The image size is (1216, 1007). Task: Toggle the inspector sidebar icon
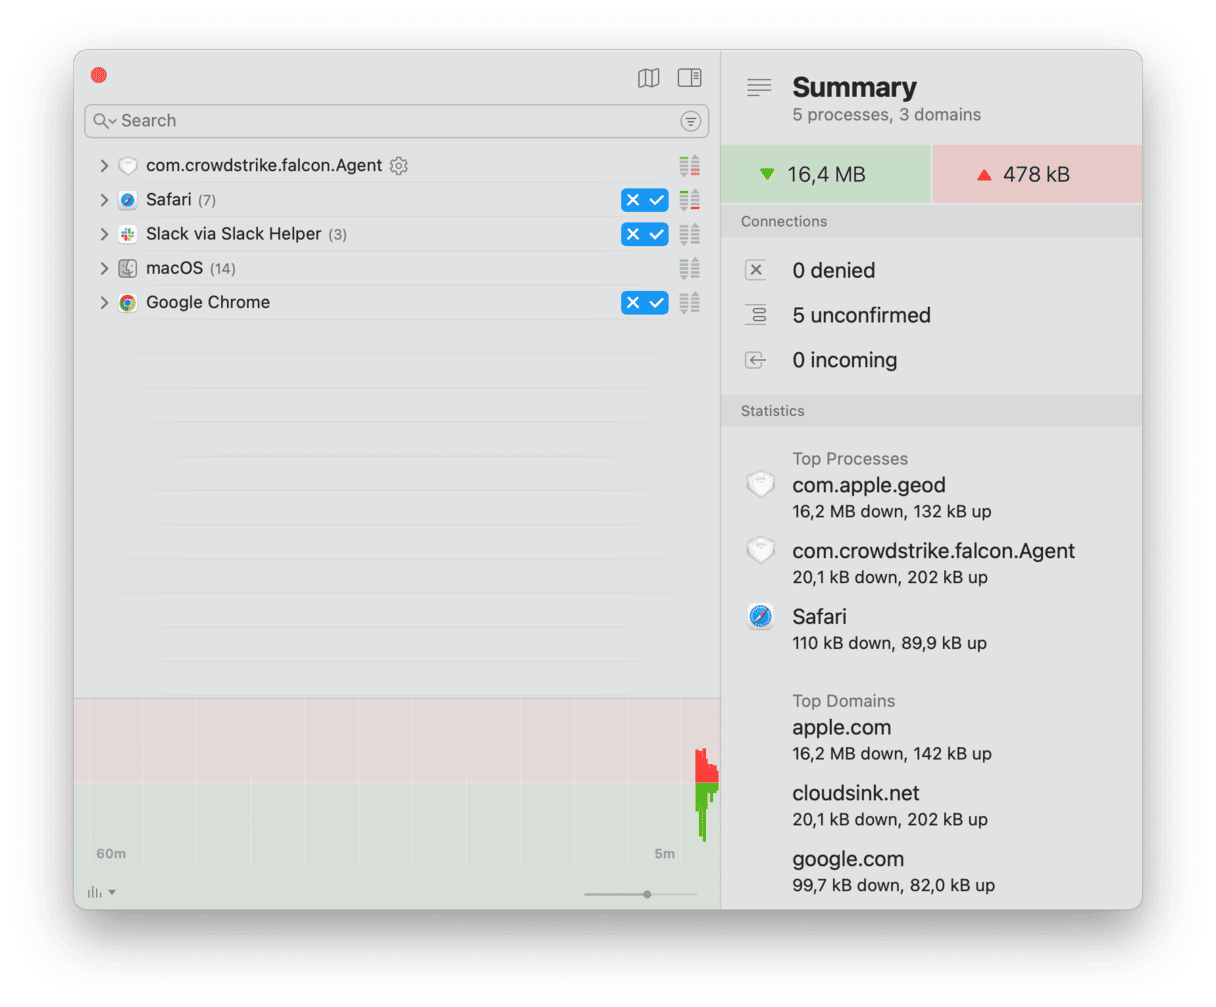689,77
